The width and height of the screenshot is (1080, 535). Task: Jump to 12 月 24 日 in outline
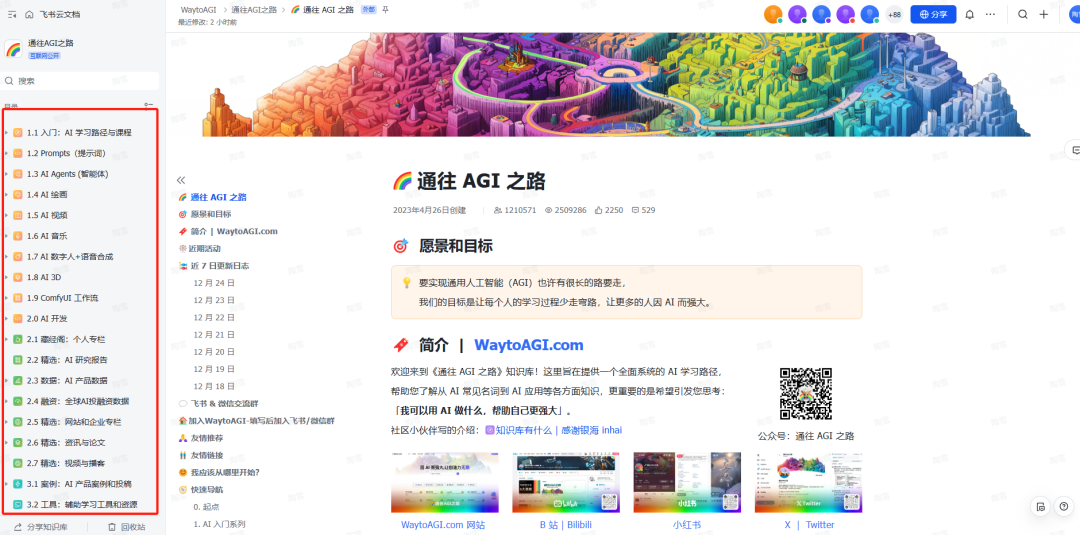point(214,283)
